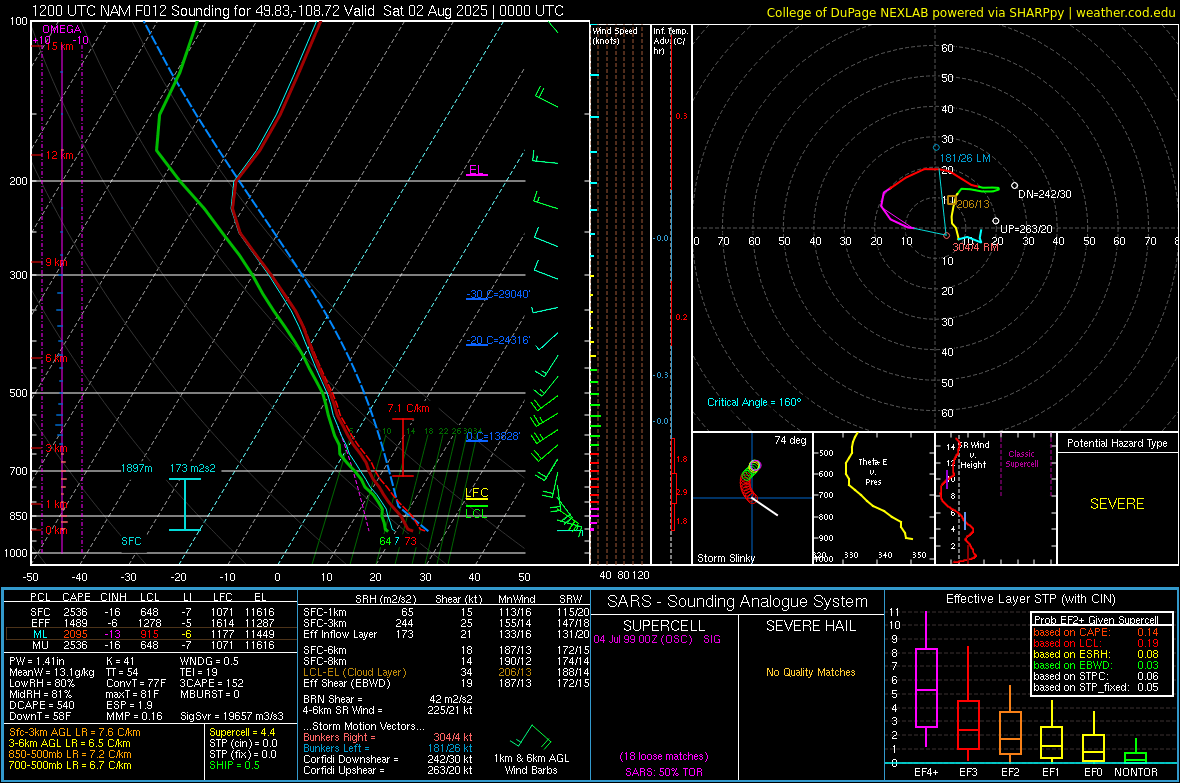
Task: Click the 7.1 C/km lapse rate annotation
Action: point(409,408)
